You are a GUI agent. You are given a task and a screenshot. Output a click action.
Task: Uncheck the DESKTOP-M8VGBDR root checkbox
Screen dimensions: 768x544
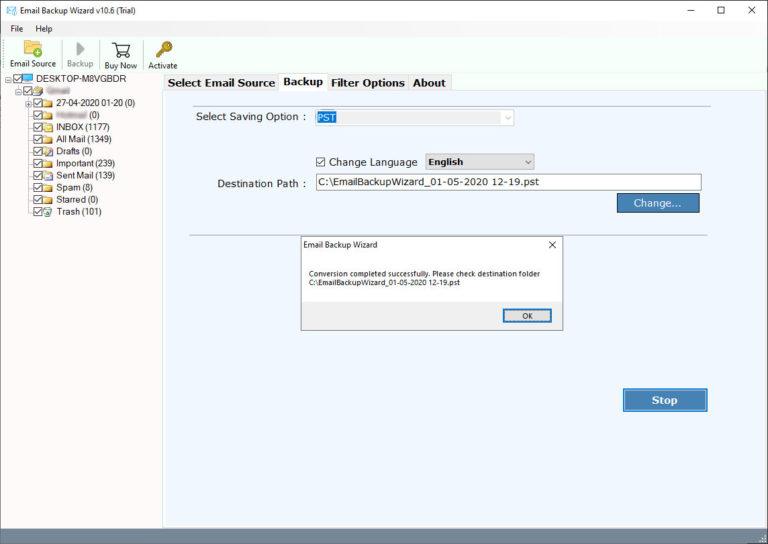tap(18, 78)
